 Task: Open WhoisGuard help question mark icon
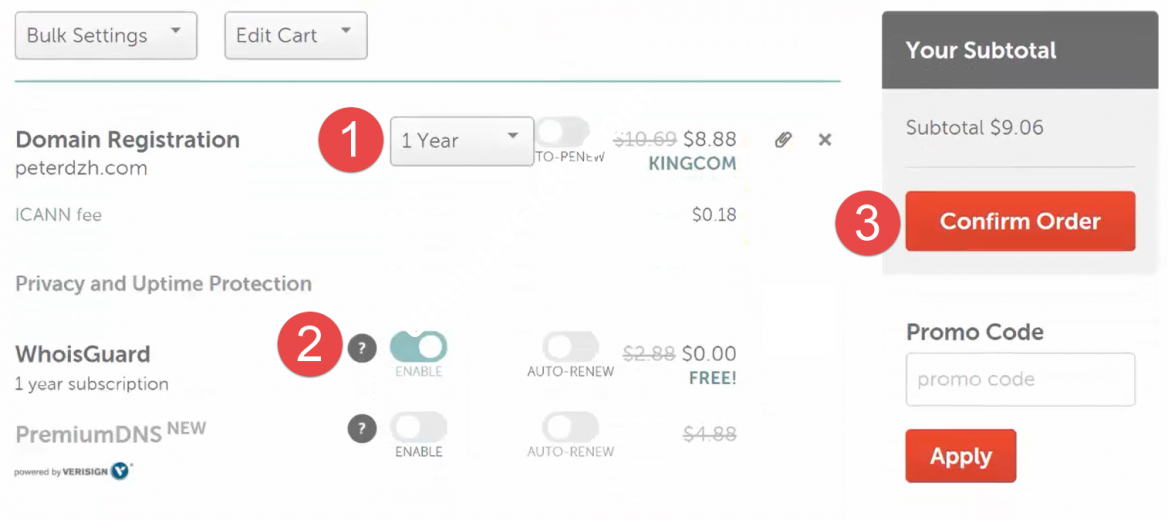(362, 348)
